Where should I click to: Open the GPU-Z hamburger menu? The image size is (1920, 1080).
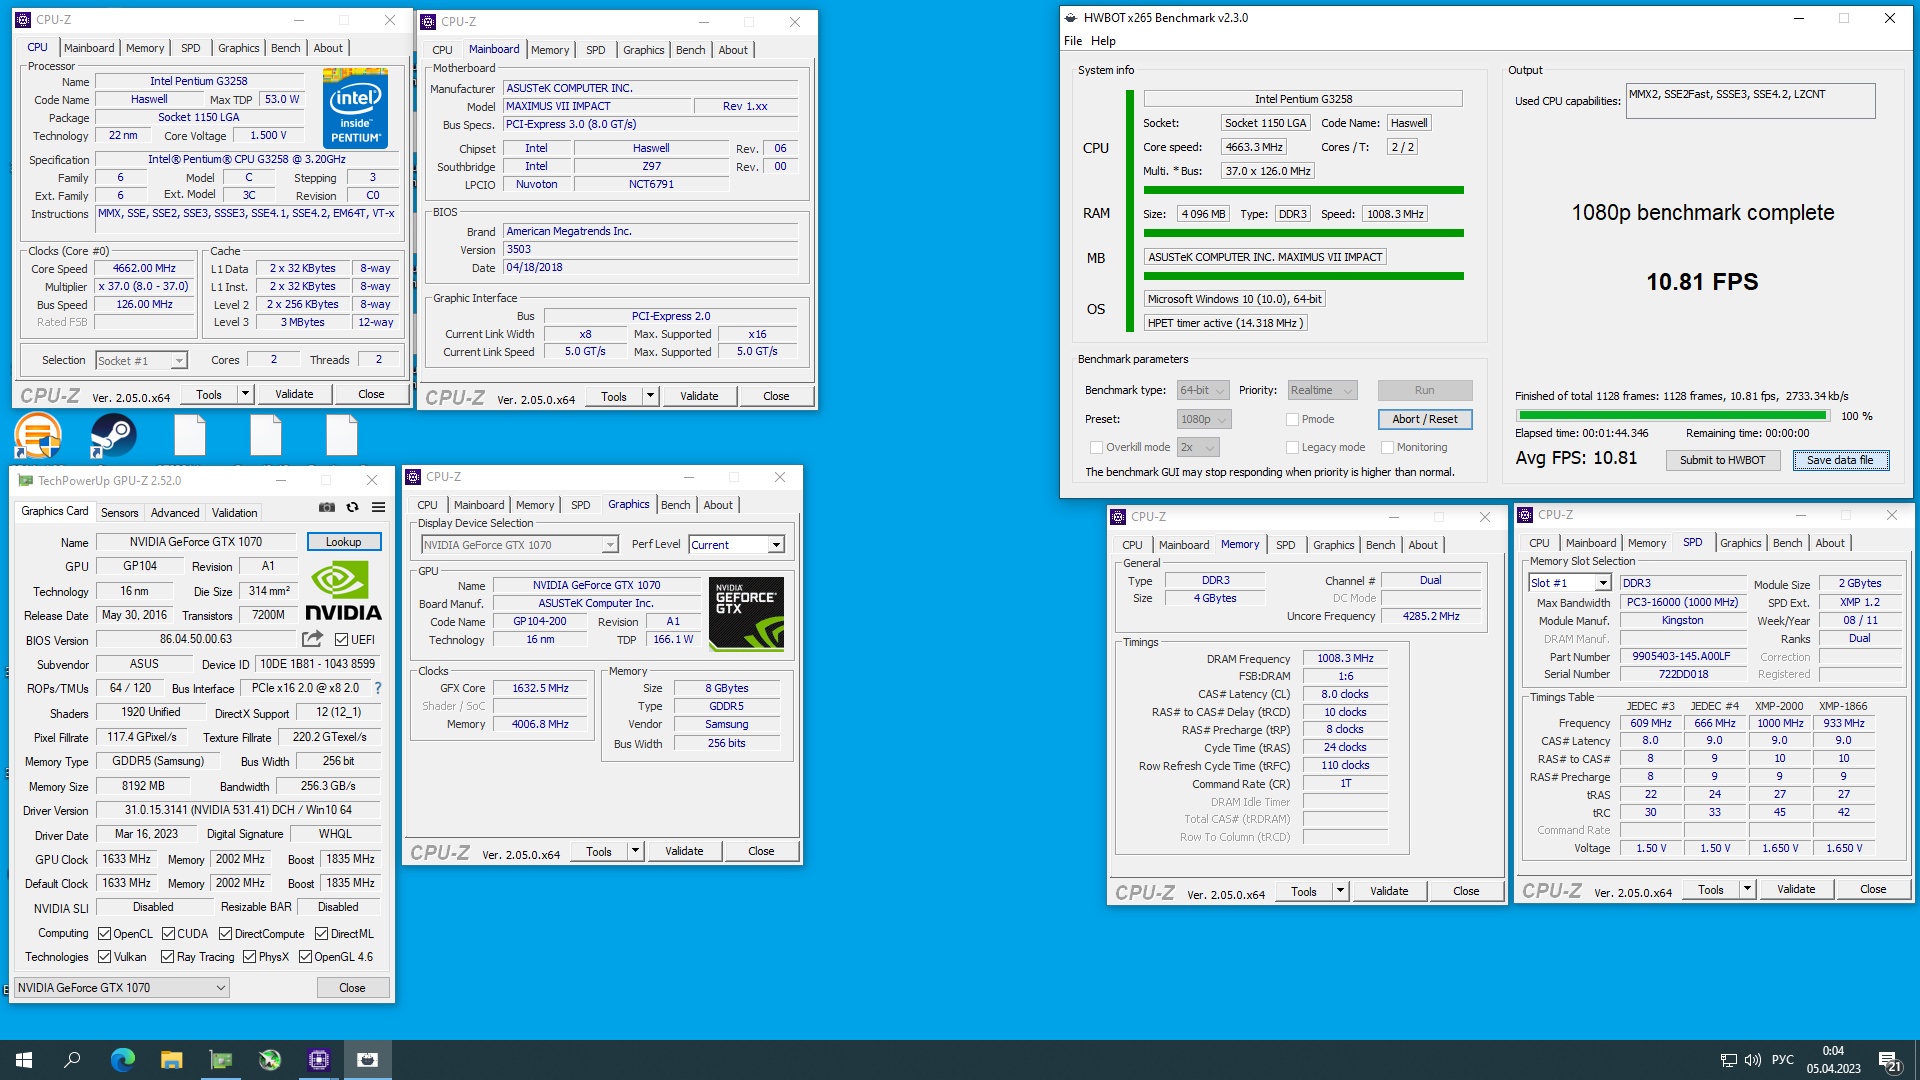tap(379, 507)
